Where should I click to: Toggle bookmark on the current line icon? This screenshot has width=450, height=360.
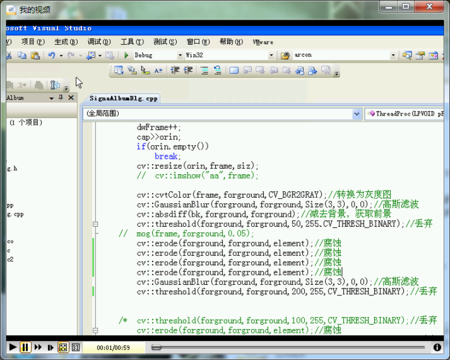click(234, 70)
